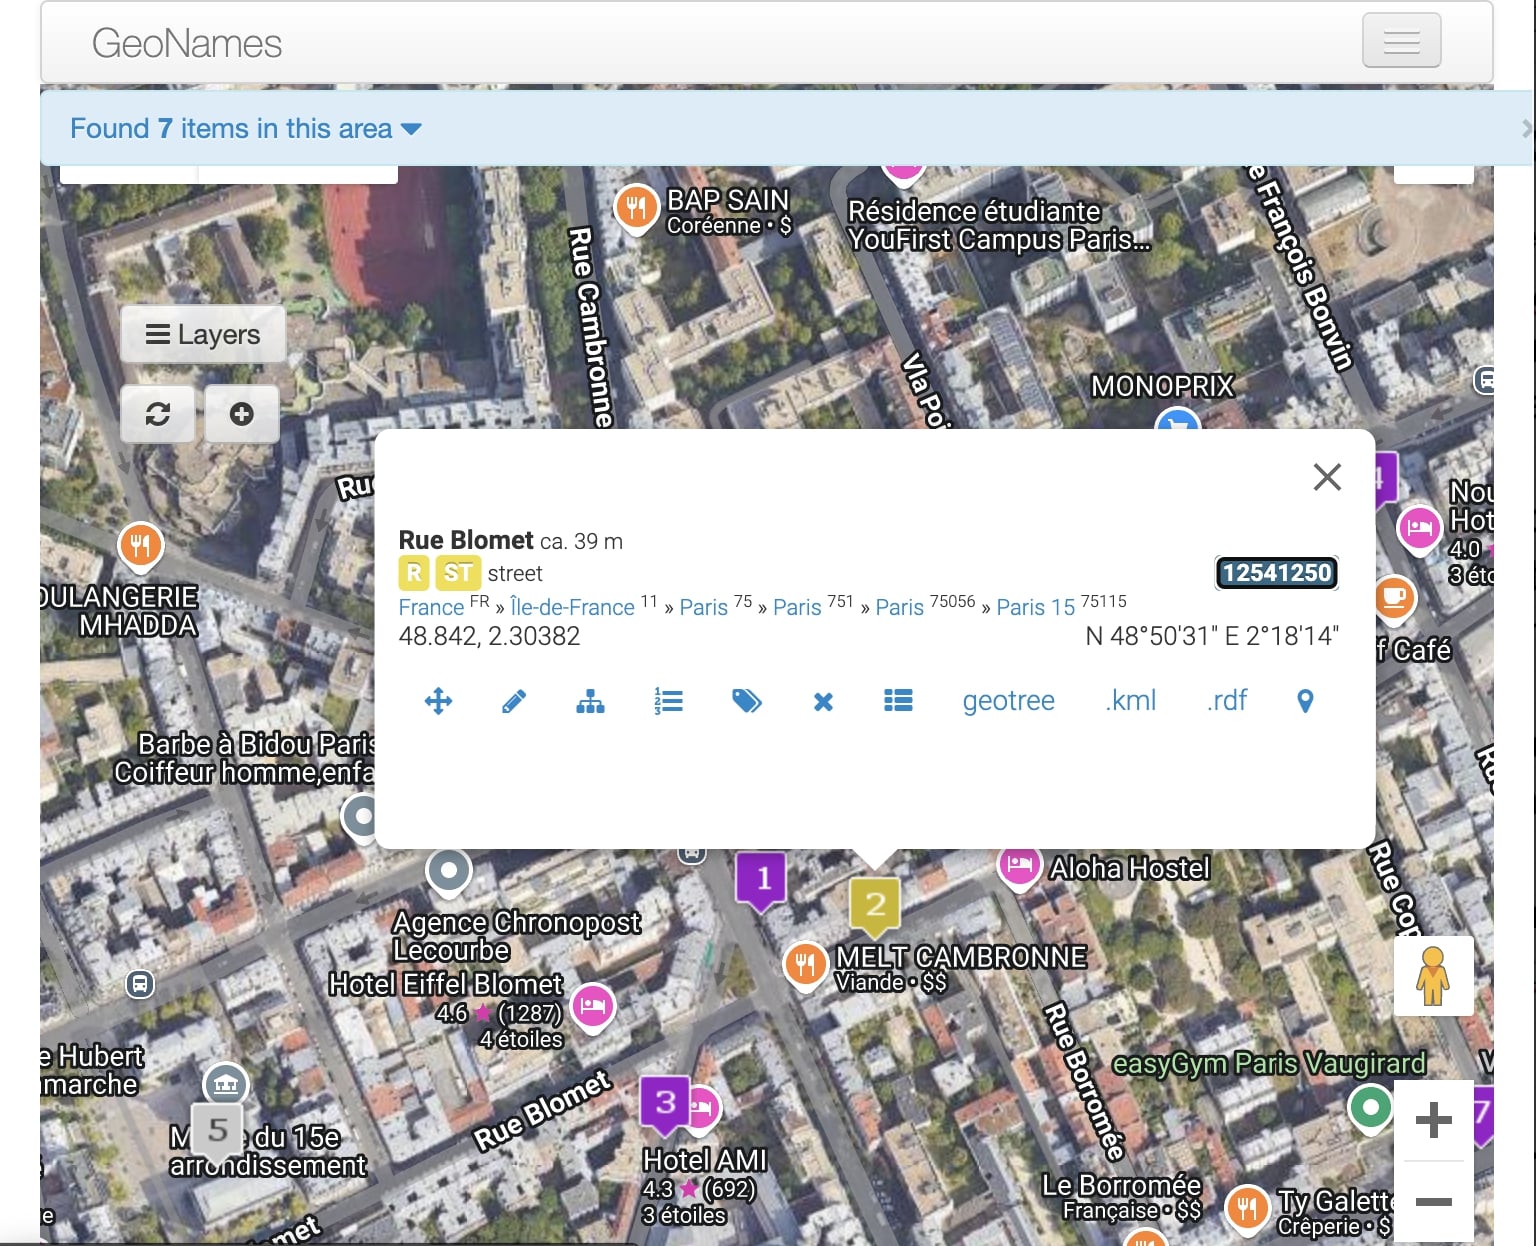Expand the Found 7 items list
This screenshot has width=1536, height=1246.
coord(246,129)
